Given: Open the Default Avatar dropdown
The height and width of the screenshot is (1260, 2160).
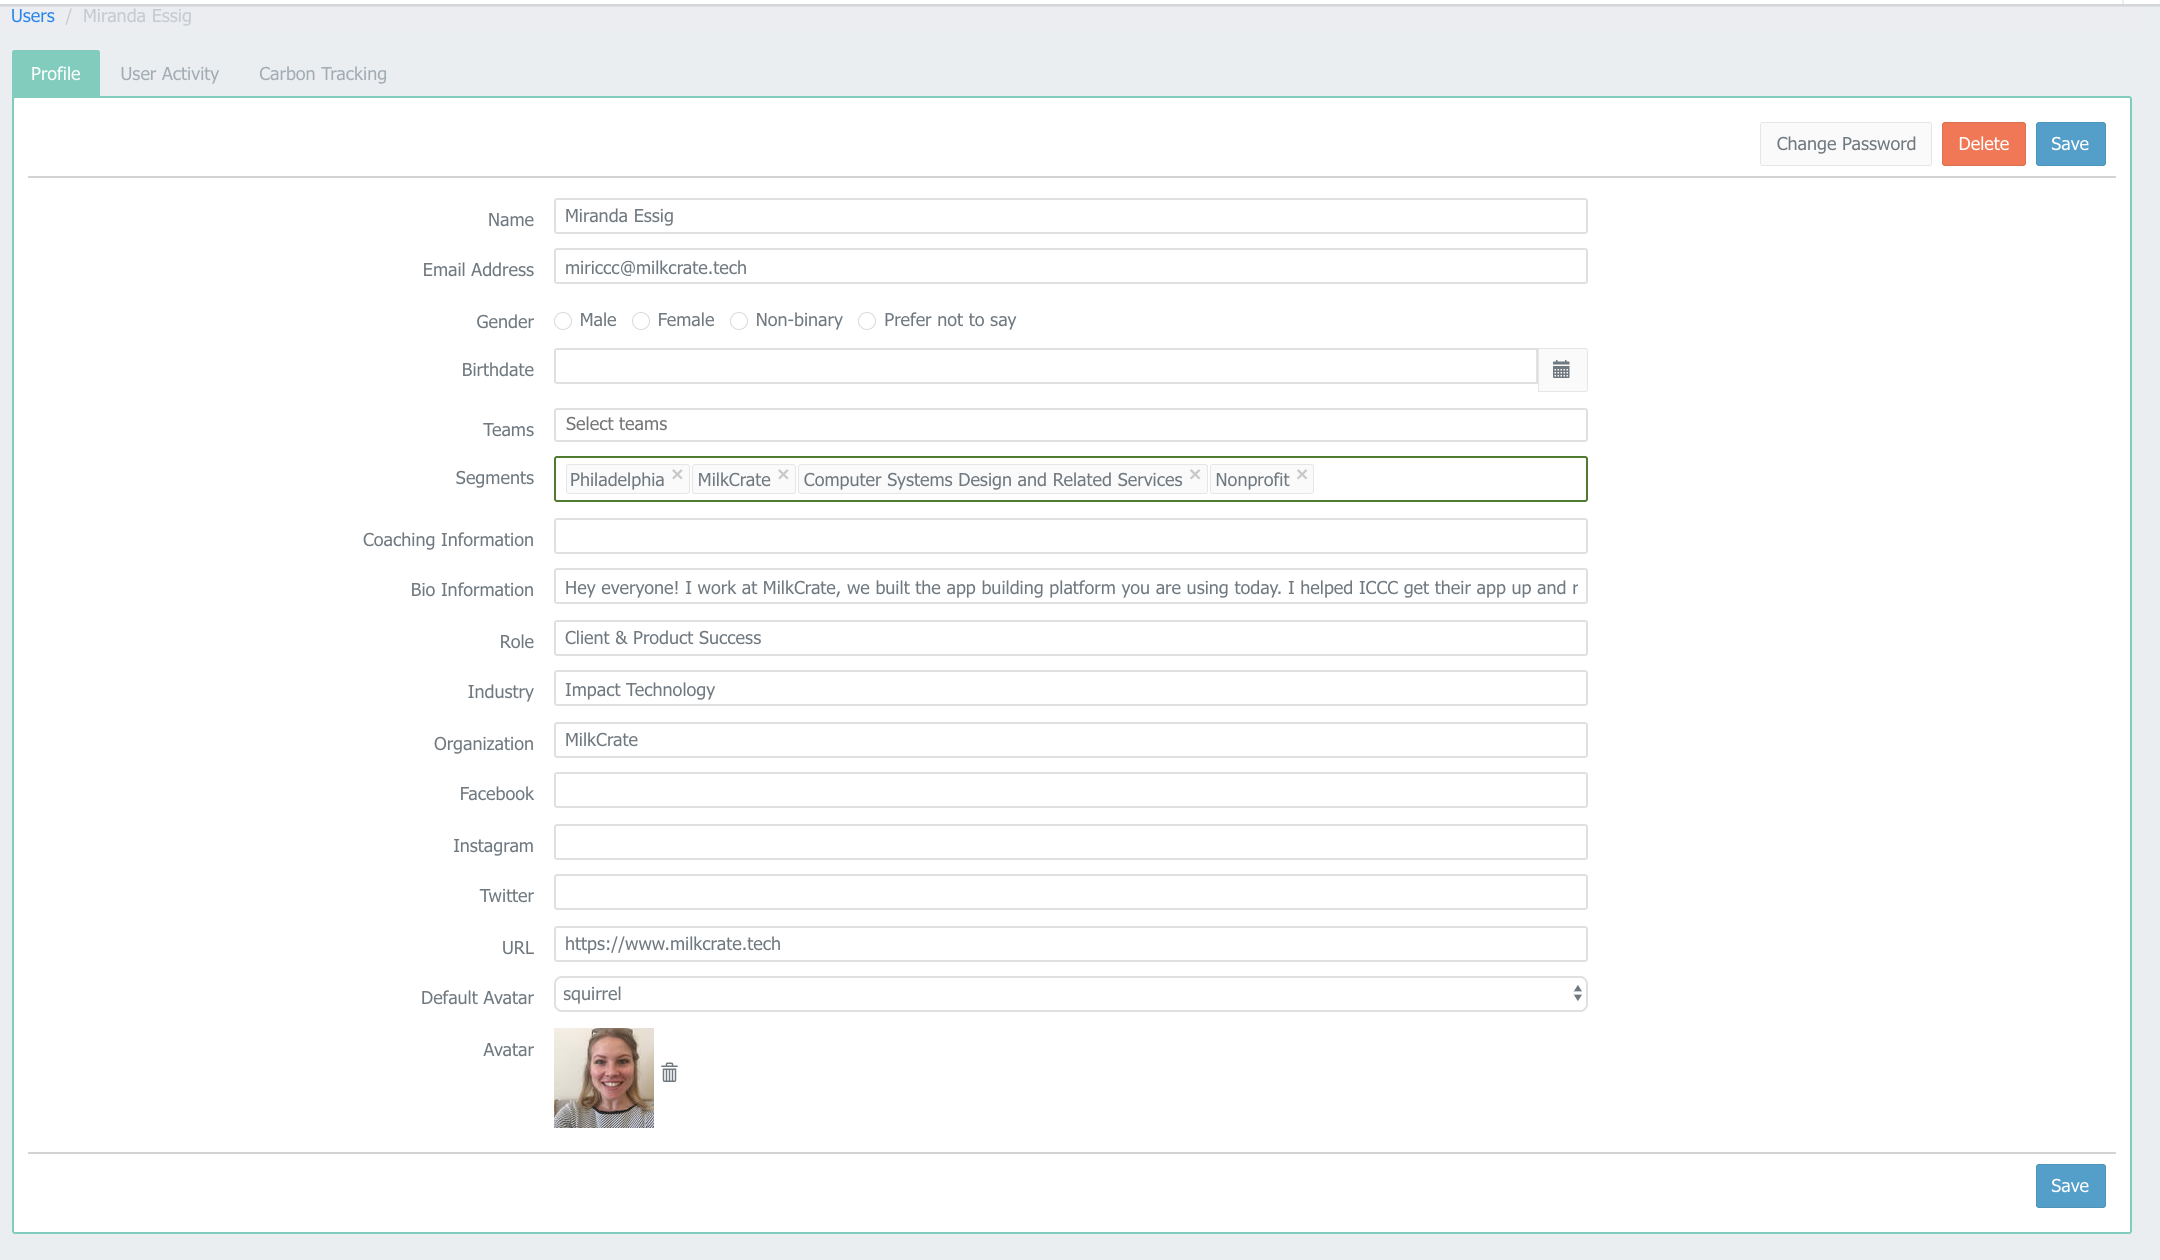Looking at the screenshot, I should [x=1070, y=994].
